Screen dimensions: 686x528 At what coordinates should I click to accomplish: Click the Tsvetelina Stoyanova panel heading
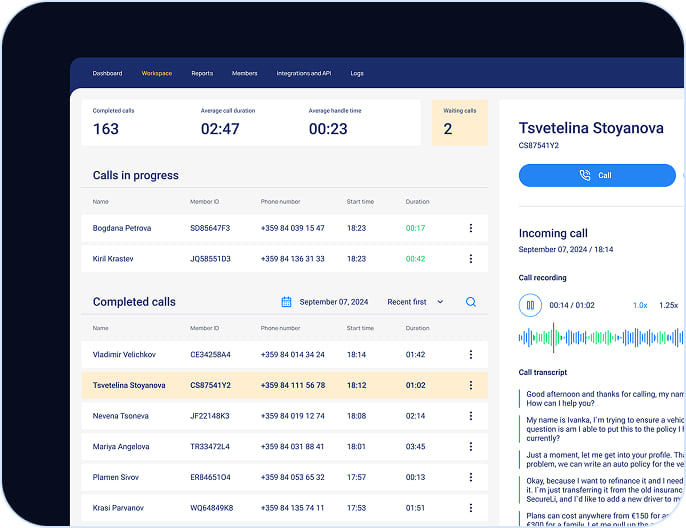pos(591,128)
